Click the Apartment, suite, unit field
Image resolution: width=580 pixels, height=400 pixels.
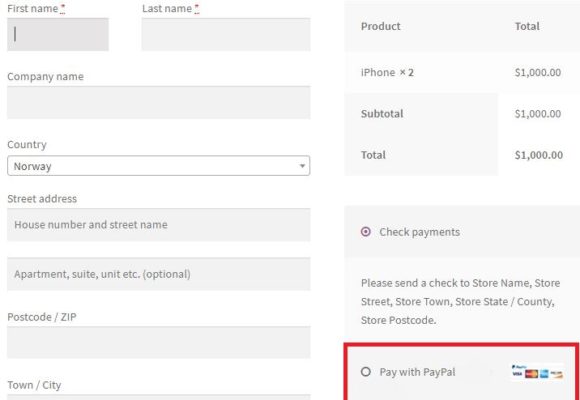(158, 274)
